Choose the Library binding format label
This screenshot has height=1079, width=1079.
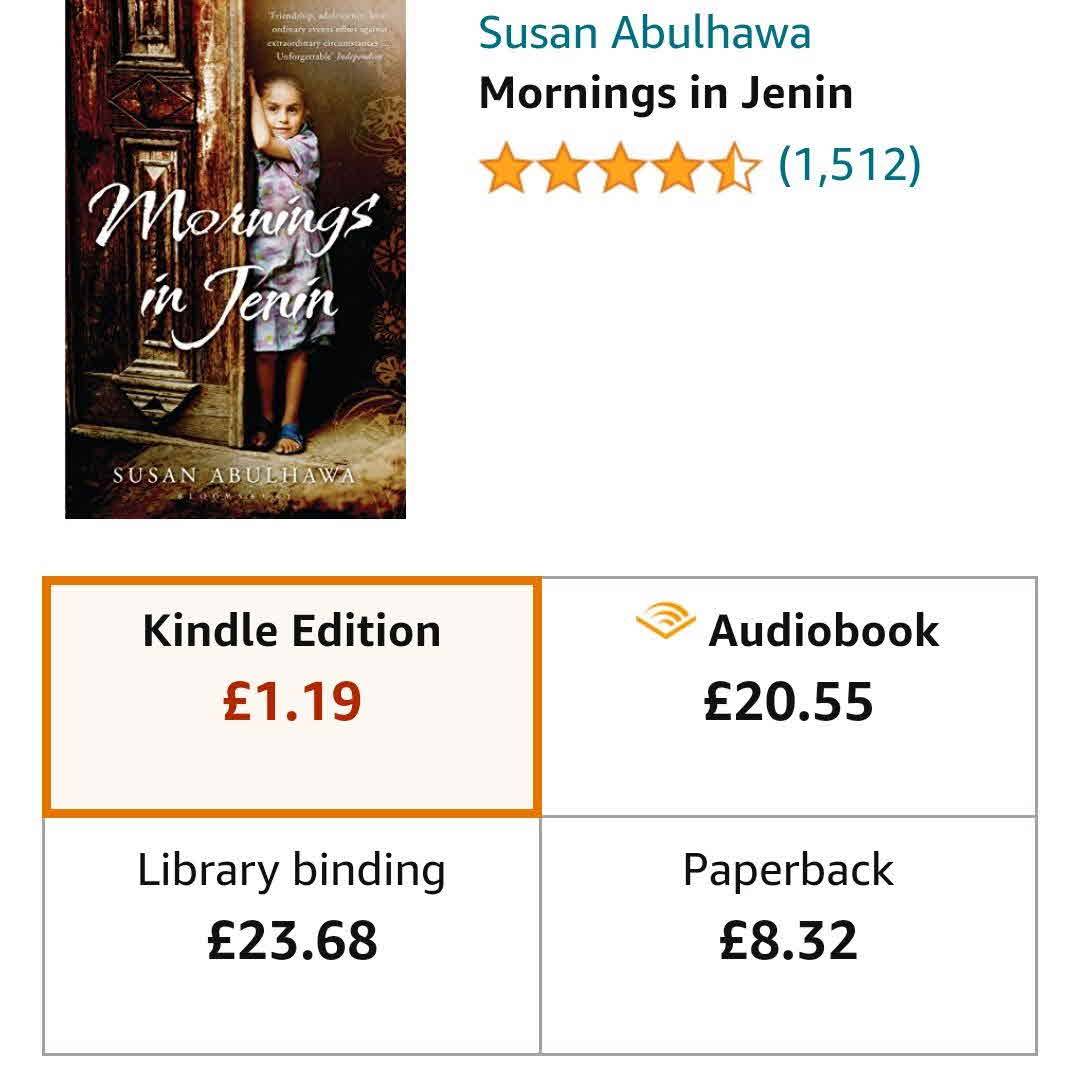point(291,870)
